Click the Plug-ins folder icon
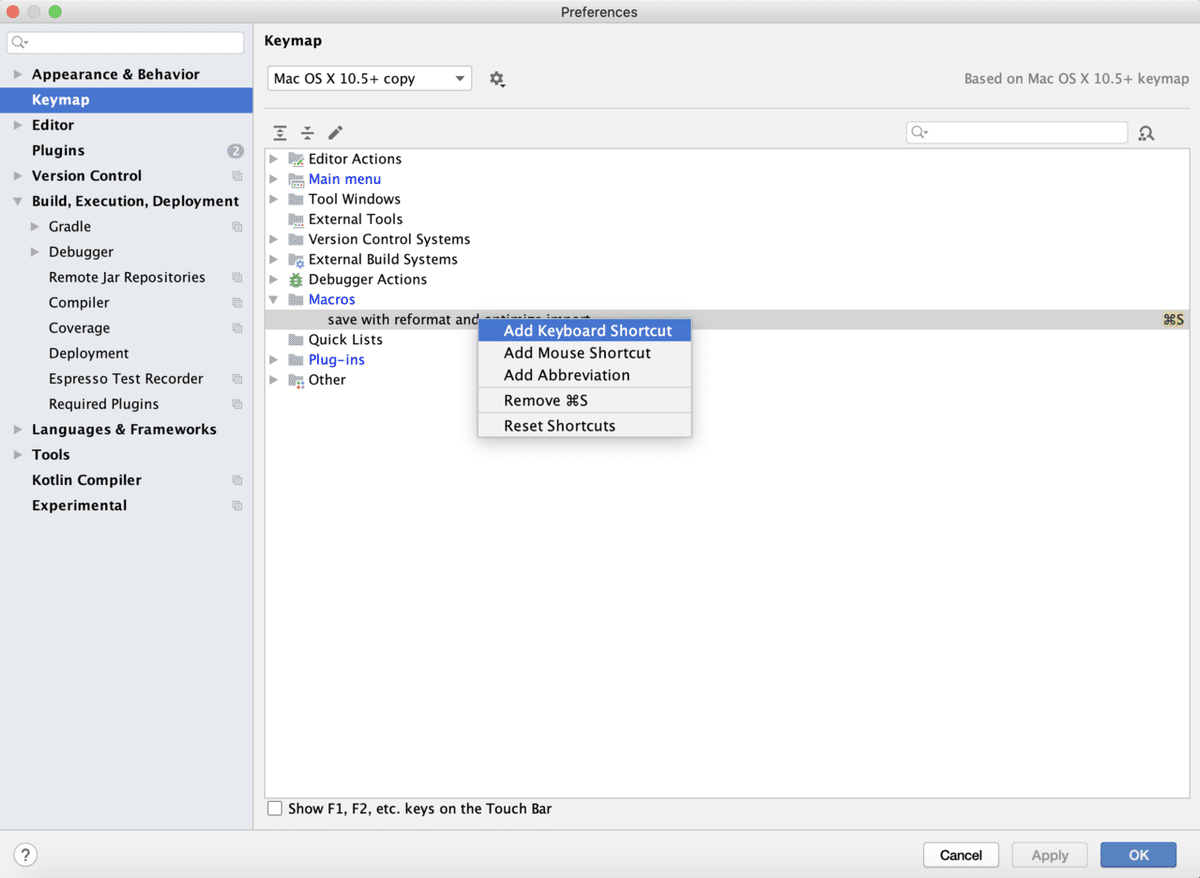1200x878 pixels. click(296, 359)
